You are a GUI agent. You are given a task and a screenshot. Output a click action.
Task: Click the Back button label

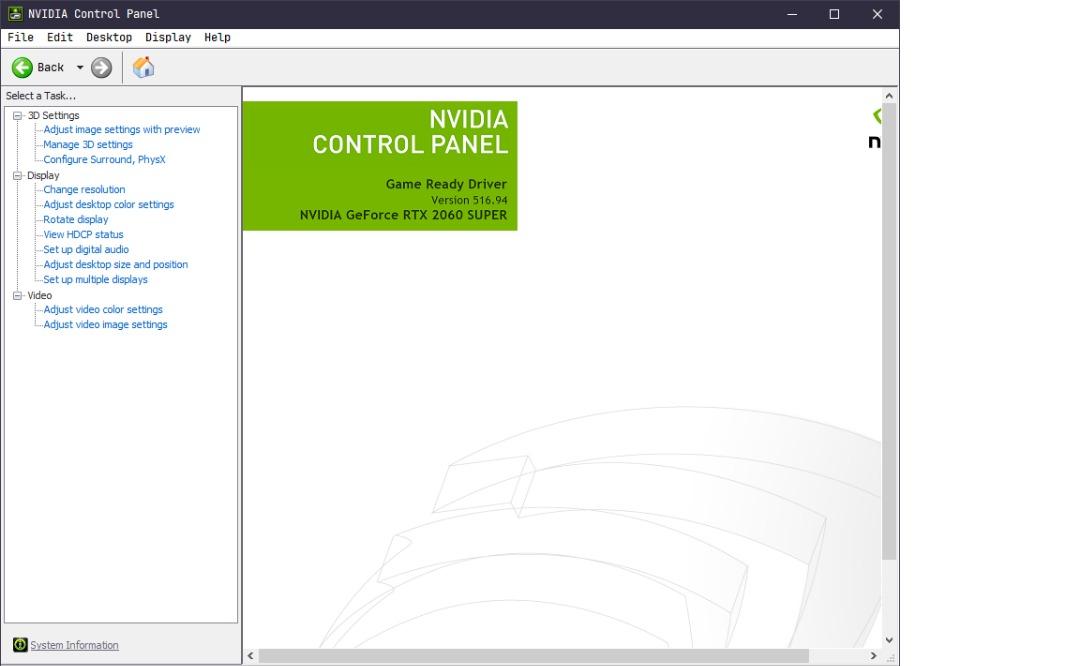click(50, 67)
